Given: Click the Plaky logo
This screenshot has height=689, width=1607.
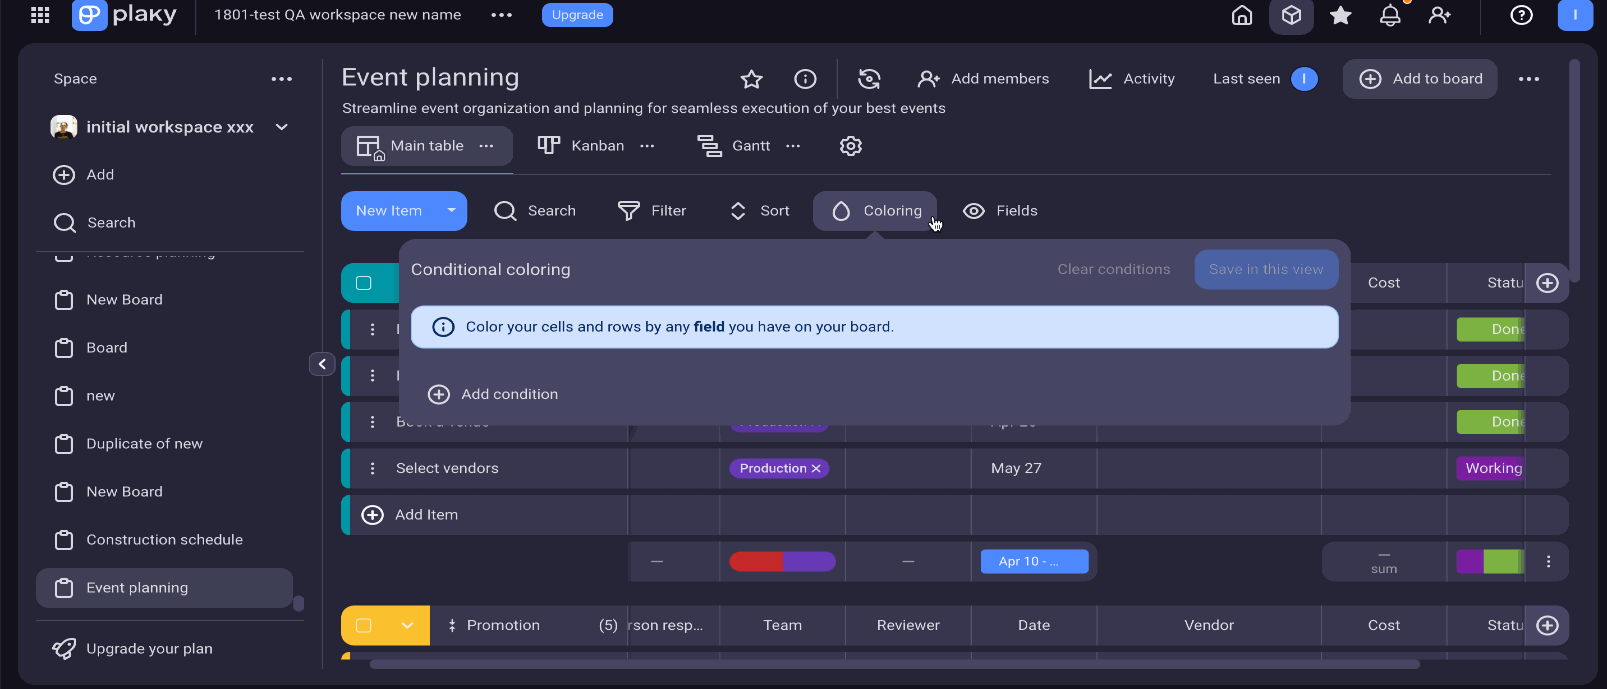Looking at the screenshot, I should coord(125,15).
